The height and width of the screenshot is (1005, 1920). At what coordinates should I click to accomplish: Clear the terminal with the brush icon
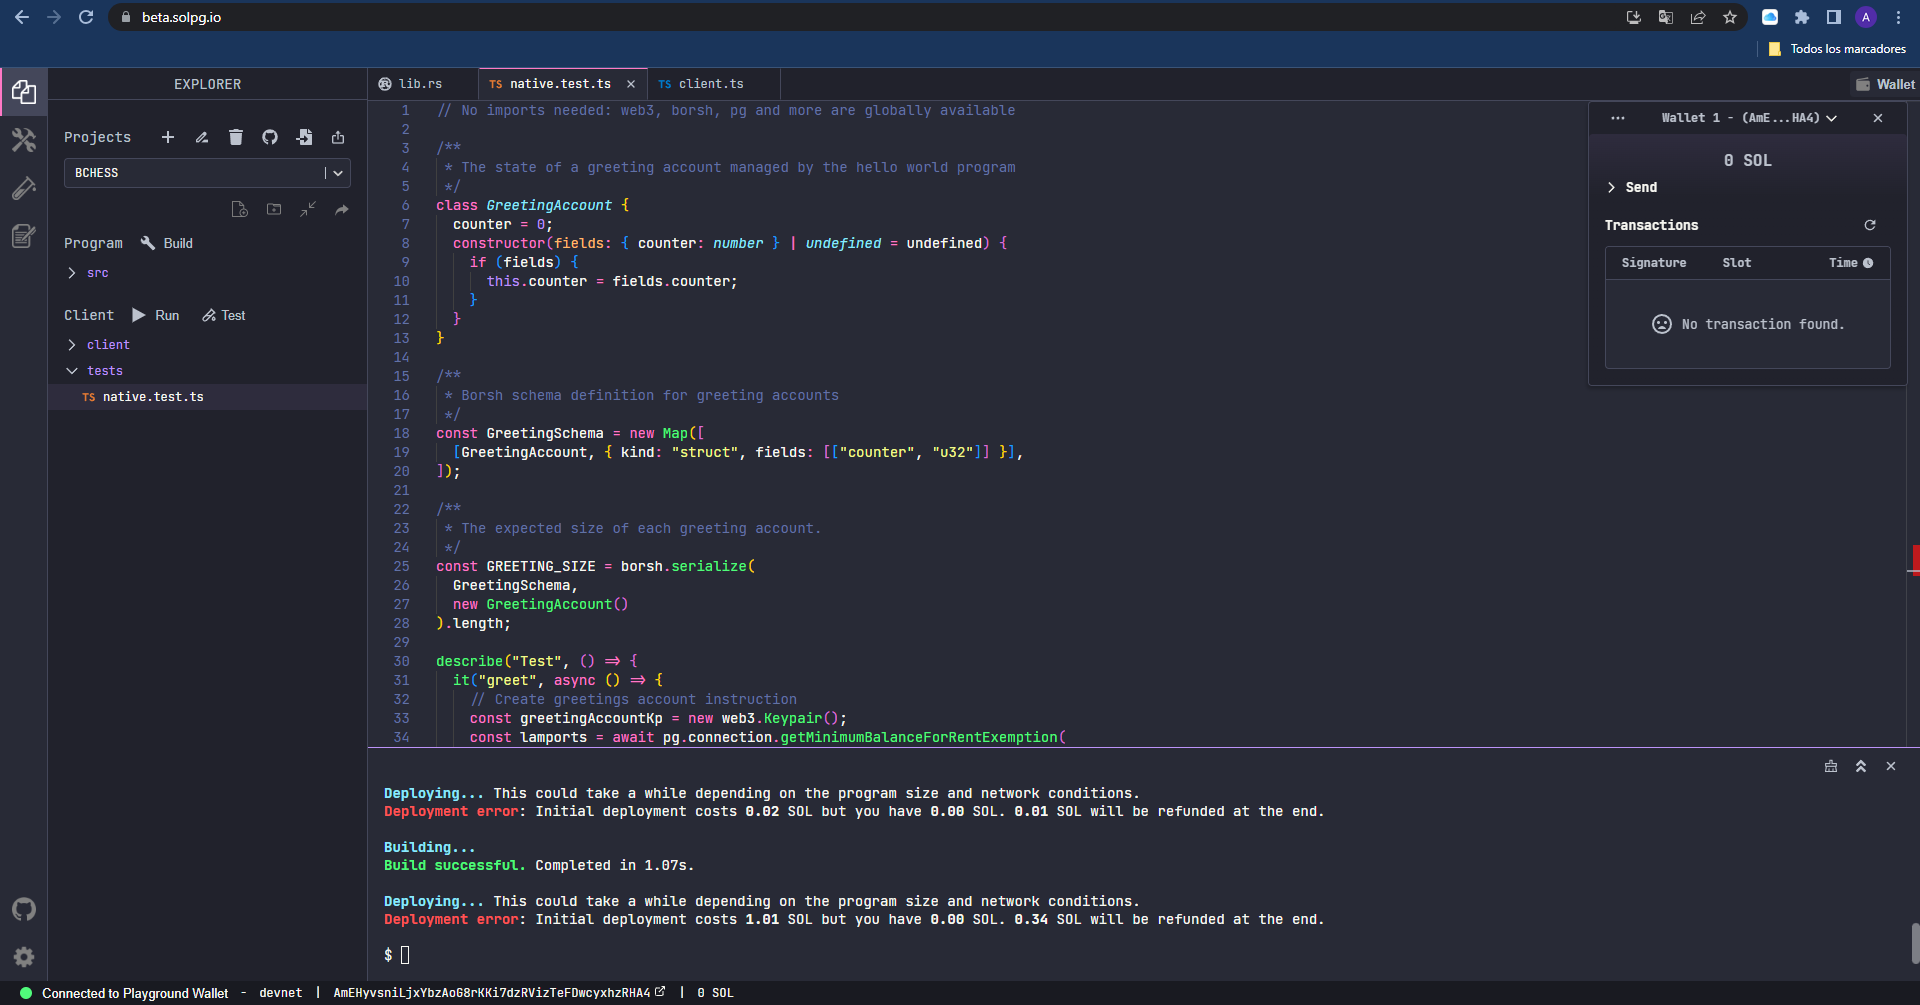click(x=1831, y=766)
